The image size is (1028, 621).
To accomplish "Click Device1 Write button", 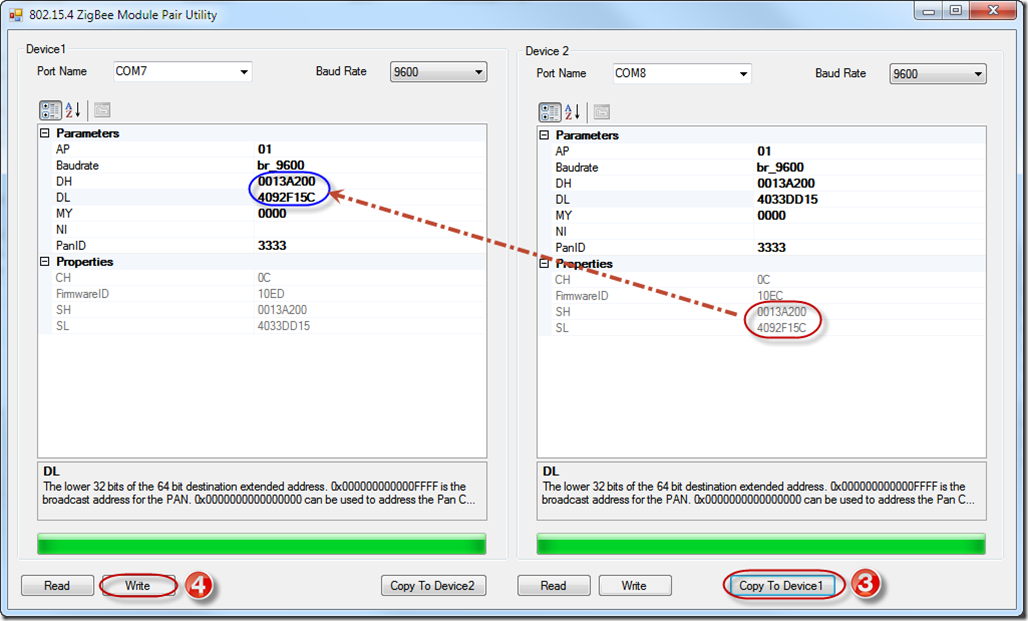I will [x=138, y=586].
